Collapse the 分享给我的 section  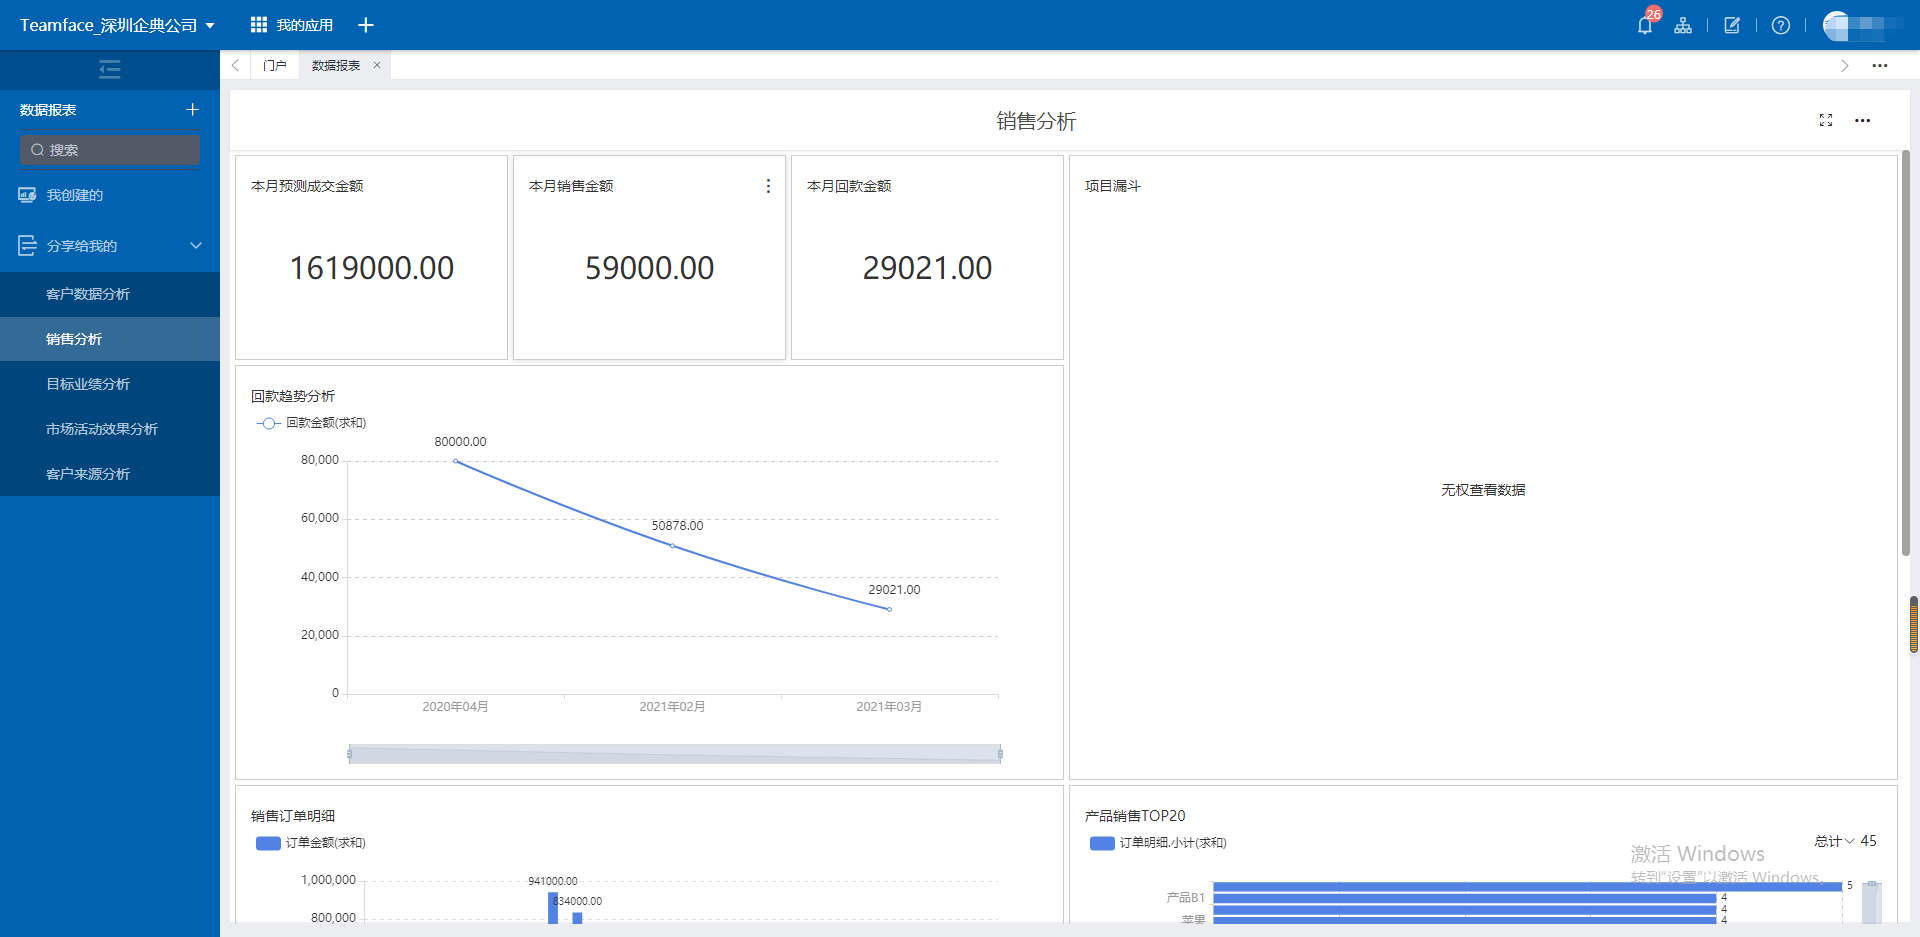196,246
